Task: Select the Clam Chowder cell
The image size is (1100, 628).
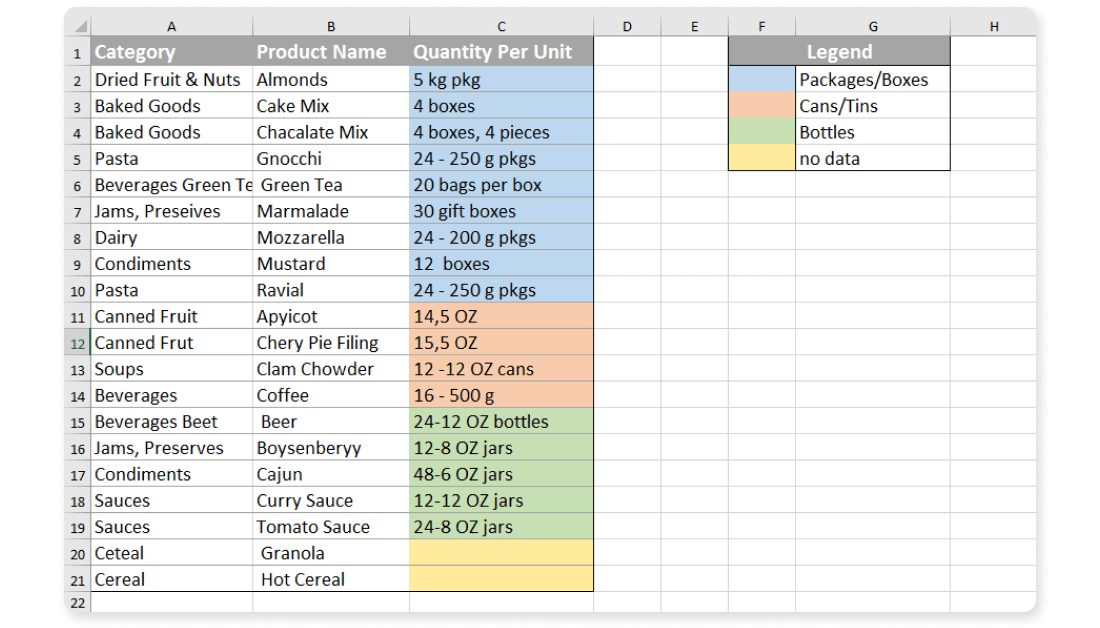Action: pyautogui.click(x=330, y=369)
